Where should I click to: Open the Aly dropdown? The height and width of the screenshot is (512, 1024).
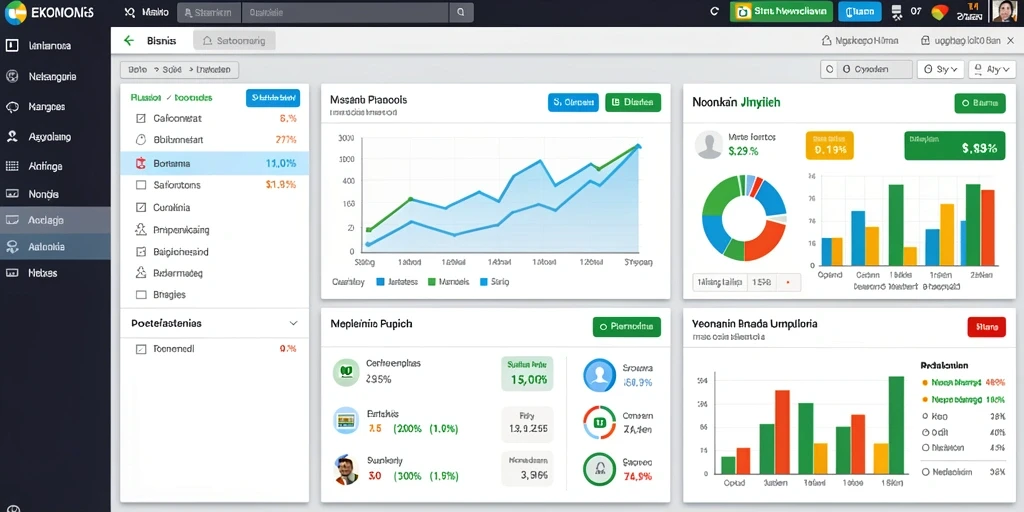[992, 69]
